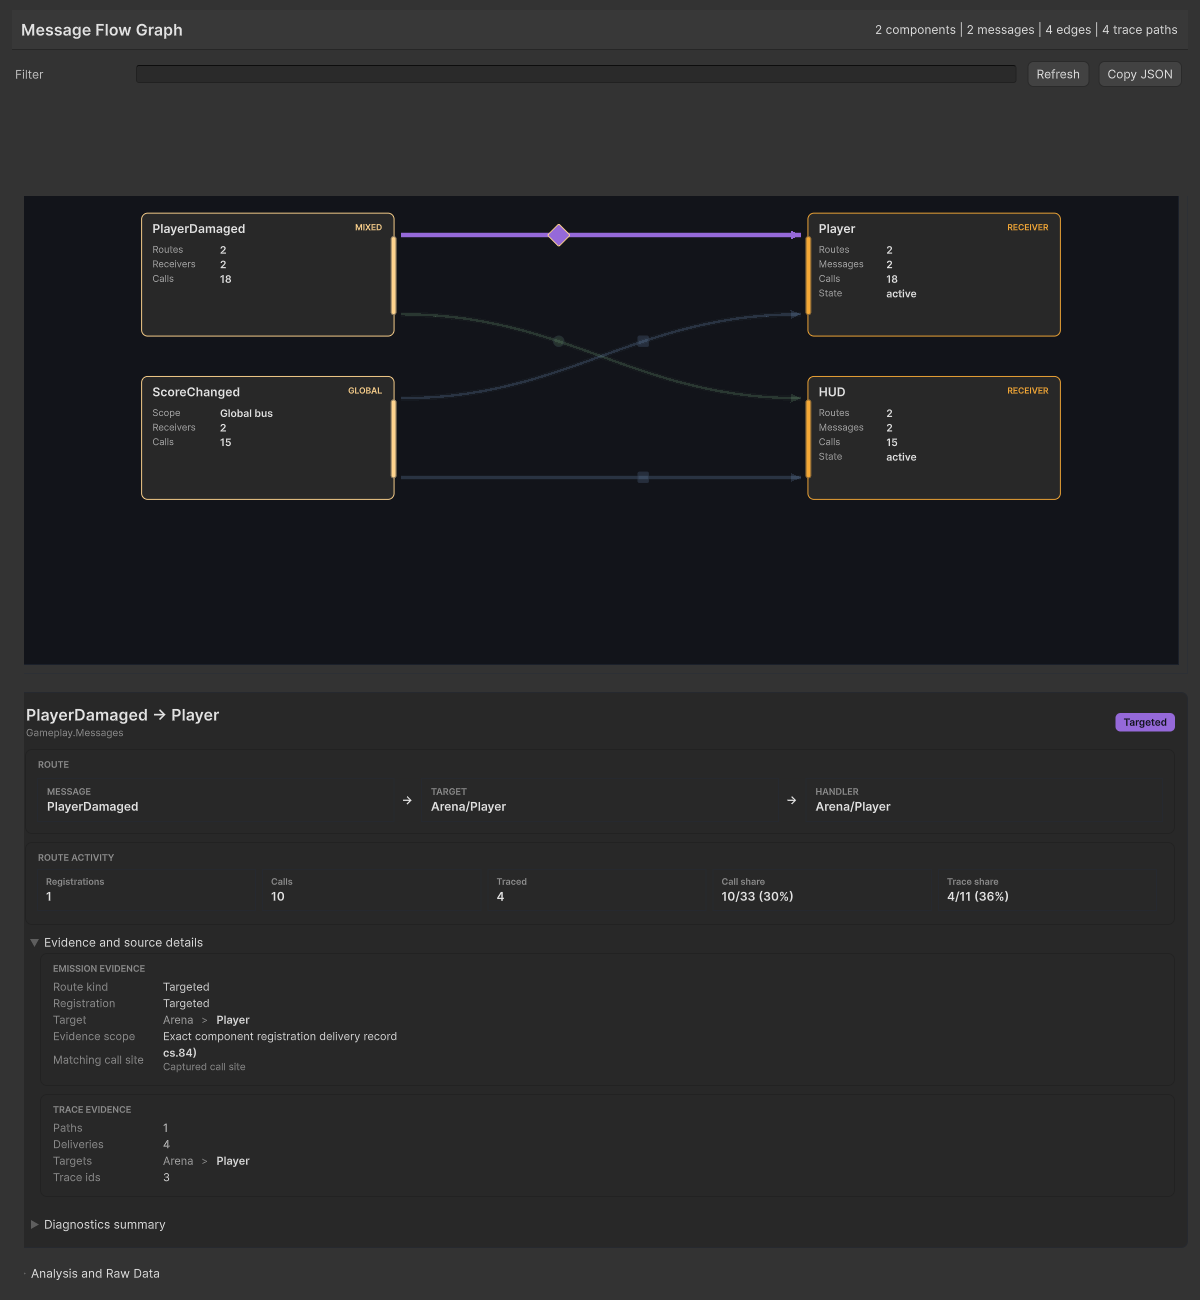This screenshot has height=1300, width=1200.
Task: Select the ScoreChanged message node
Action: coord(268,438)
